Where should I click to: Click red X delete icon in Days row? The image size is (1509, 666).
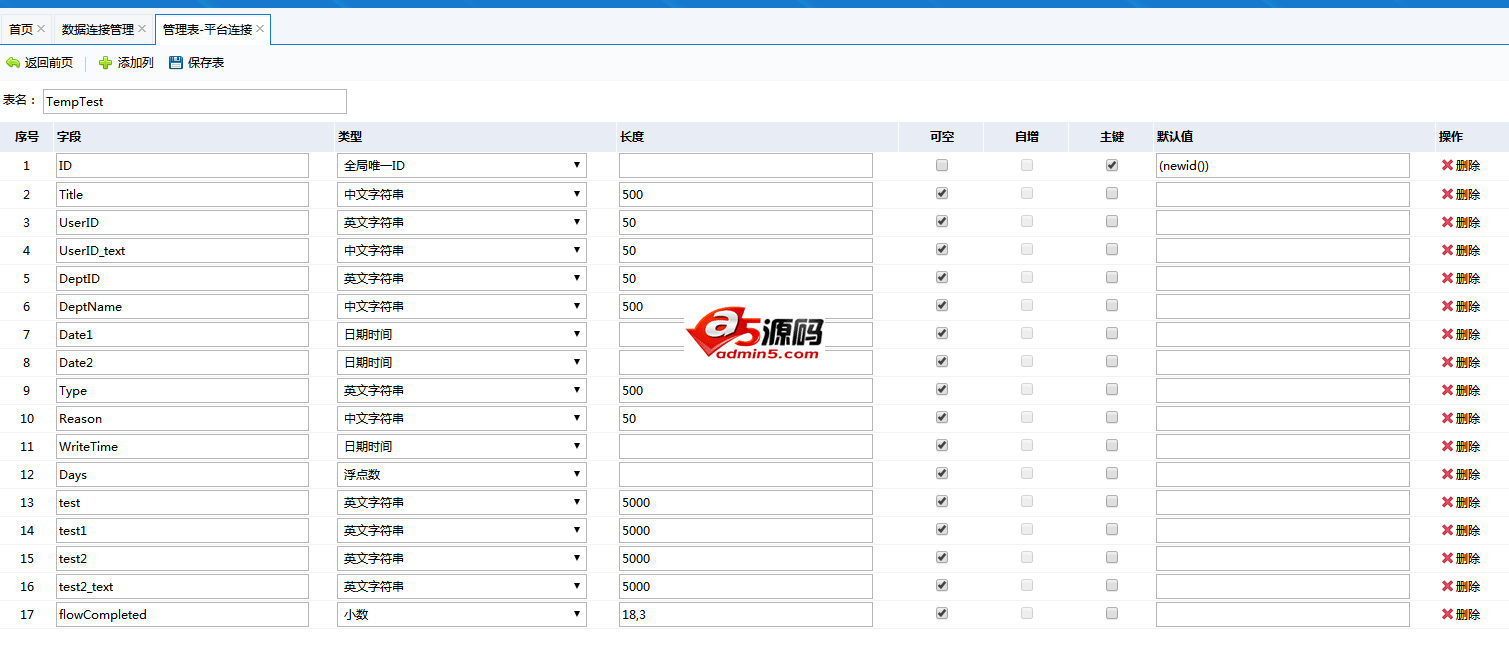(x=1447, y=474)
